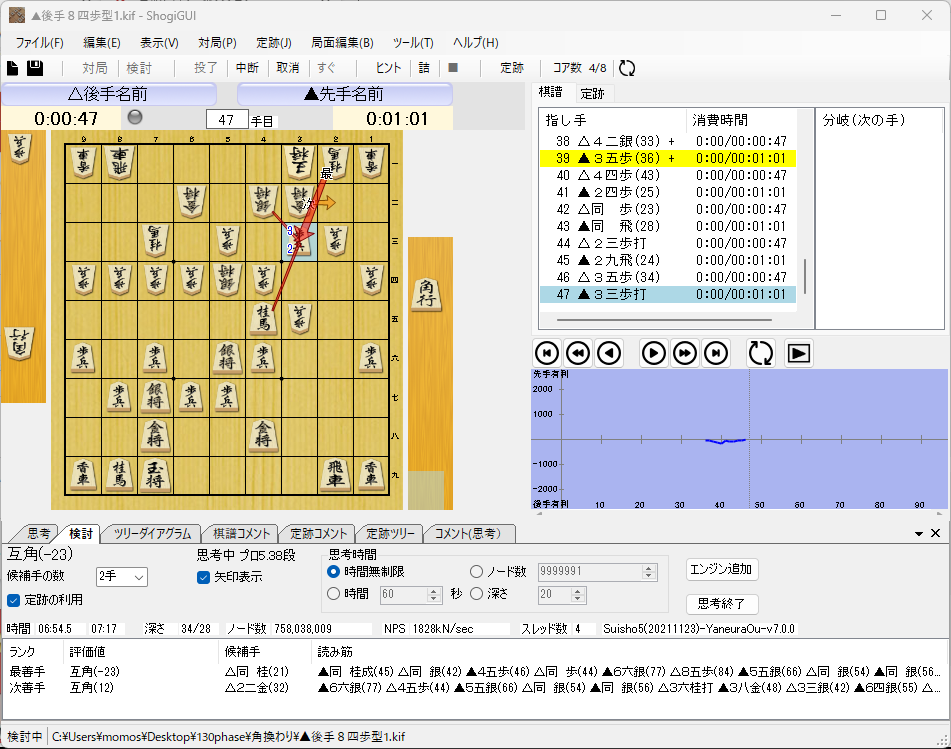The image size is (951, 749).
Task: Select ノード数 radio button
Action: click(x=477, y=571)
